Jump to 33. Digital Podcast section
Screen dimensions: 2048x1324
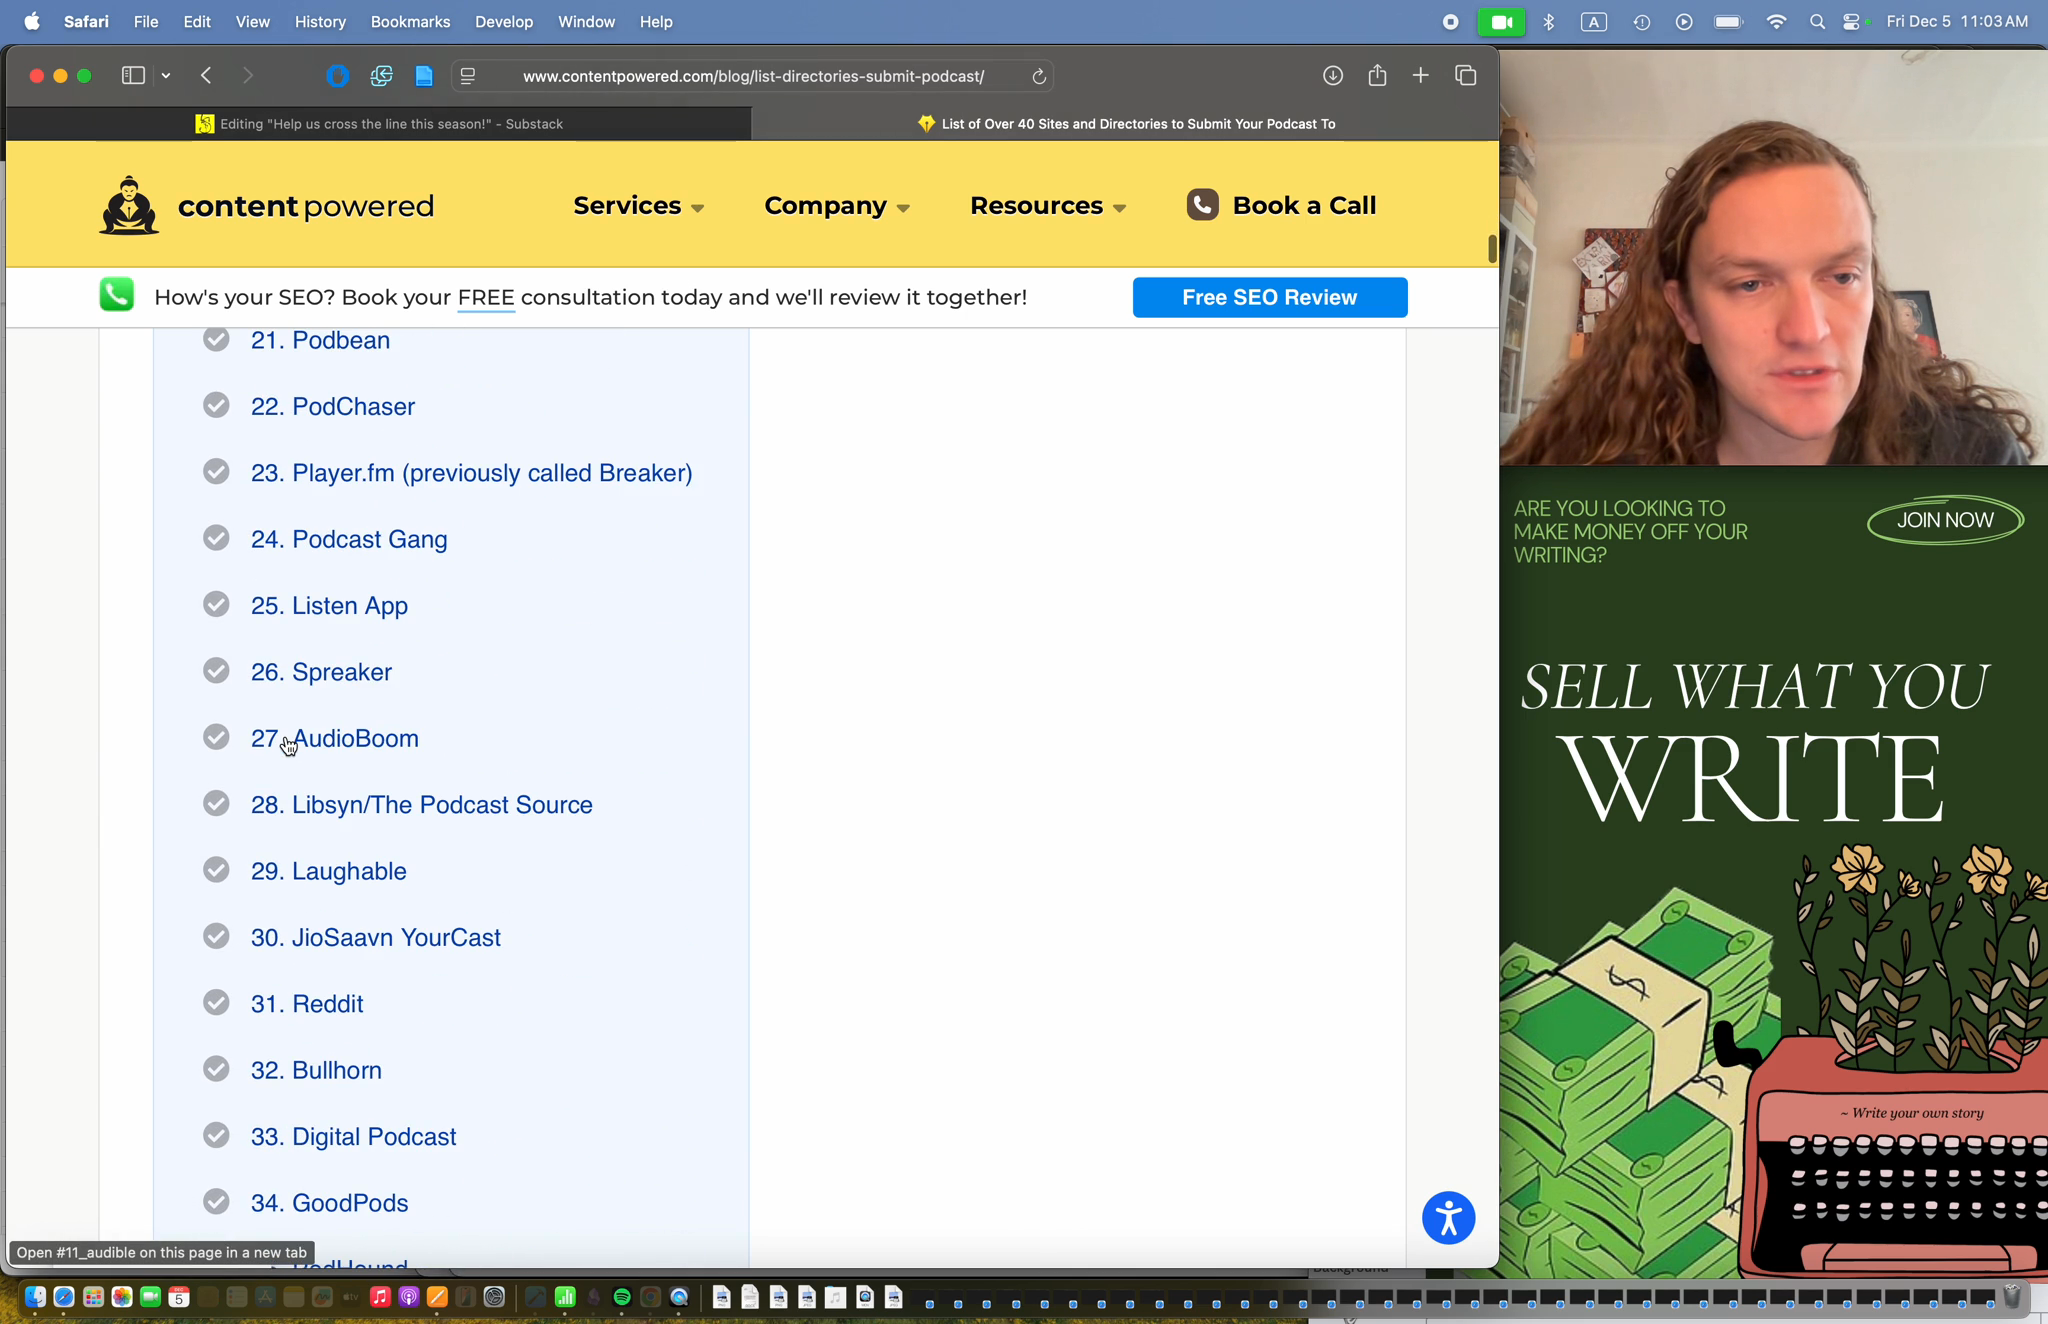tap(353, 1137)
